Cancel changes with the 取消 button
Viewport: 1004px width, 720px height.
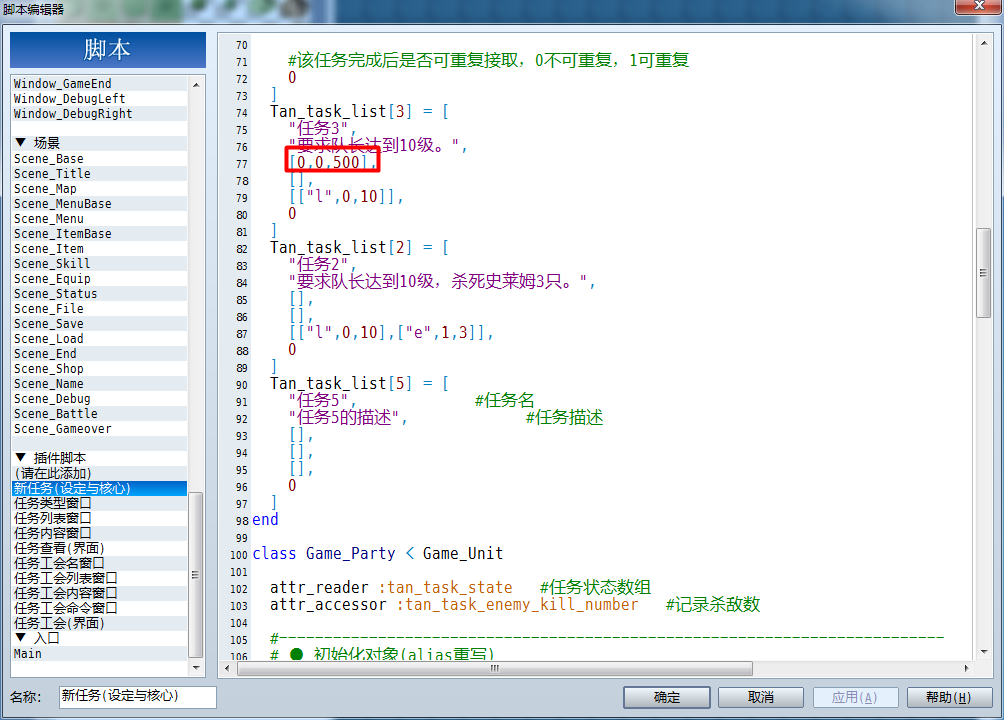click(761, 697)
